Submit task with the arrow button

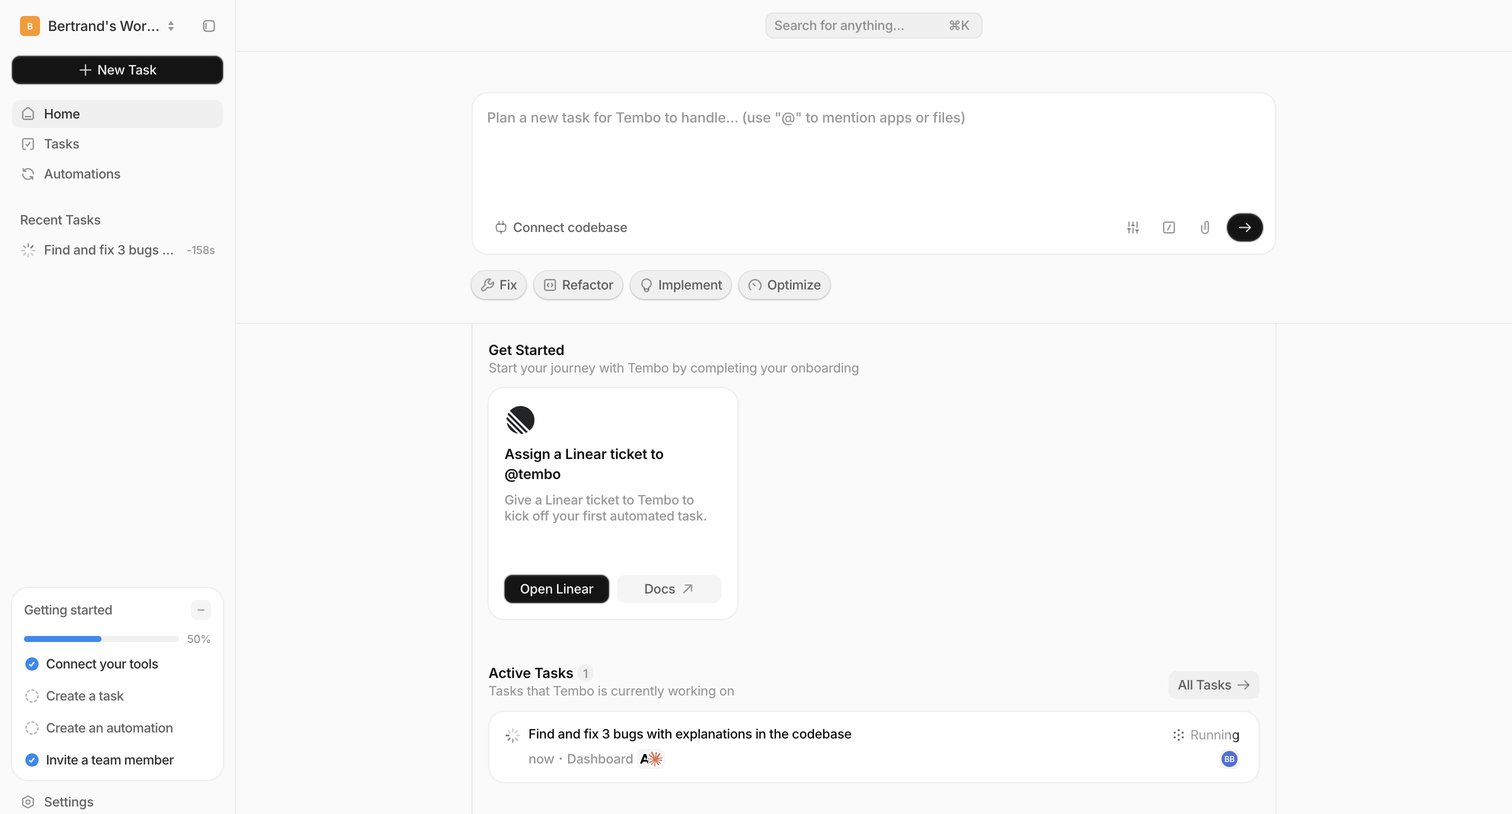(1245, 228)
